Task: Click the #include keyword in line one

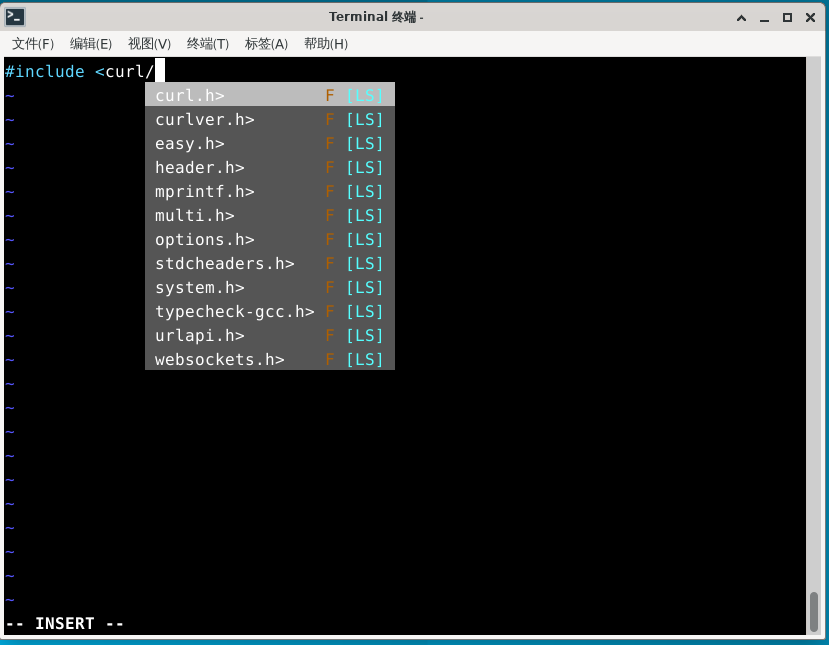Action: click(44, 71)
